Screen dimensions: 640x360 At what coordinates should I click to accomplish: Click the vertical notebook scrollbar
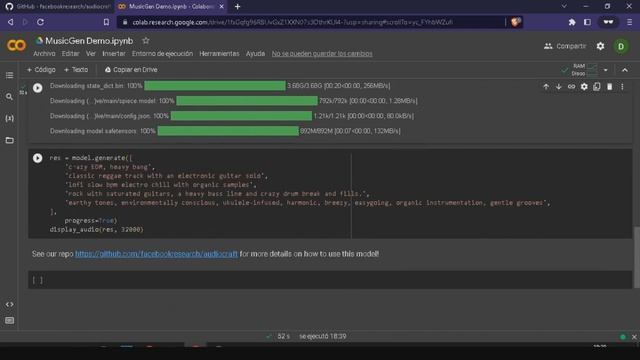[x=636, y=257]
